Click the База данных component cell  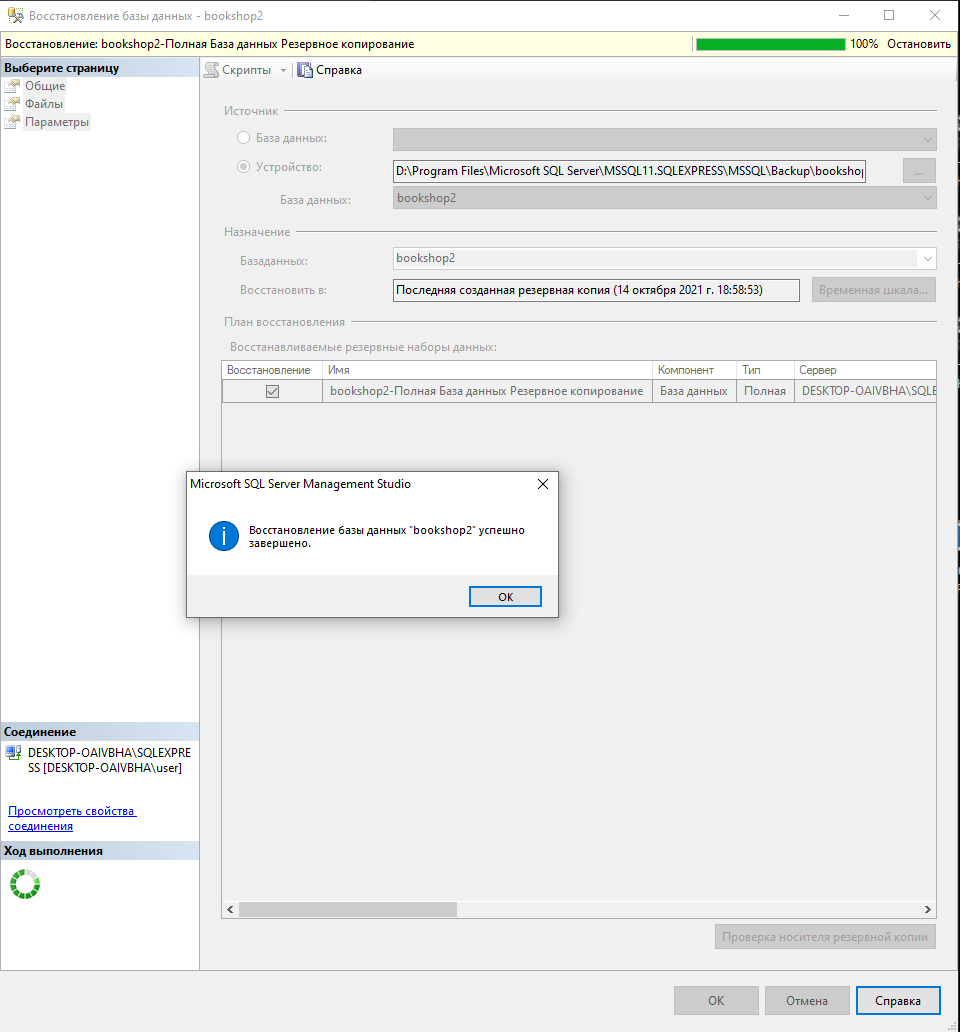click(x=694, y=391)
